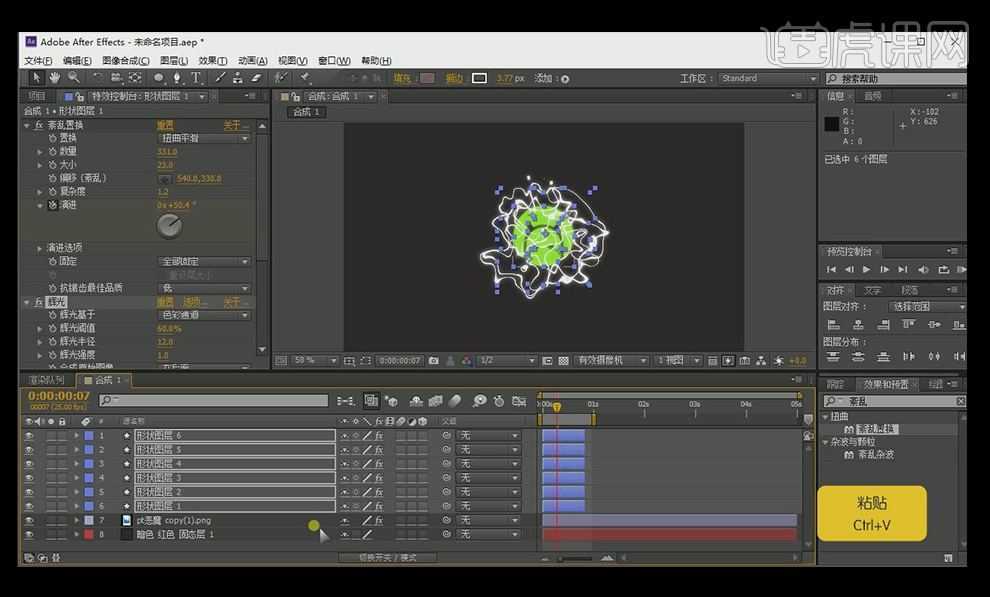Select the Zoom magnifier tool

[73, 78]
